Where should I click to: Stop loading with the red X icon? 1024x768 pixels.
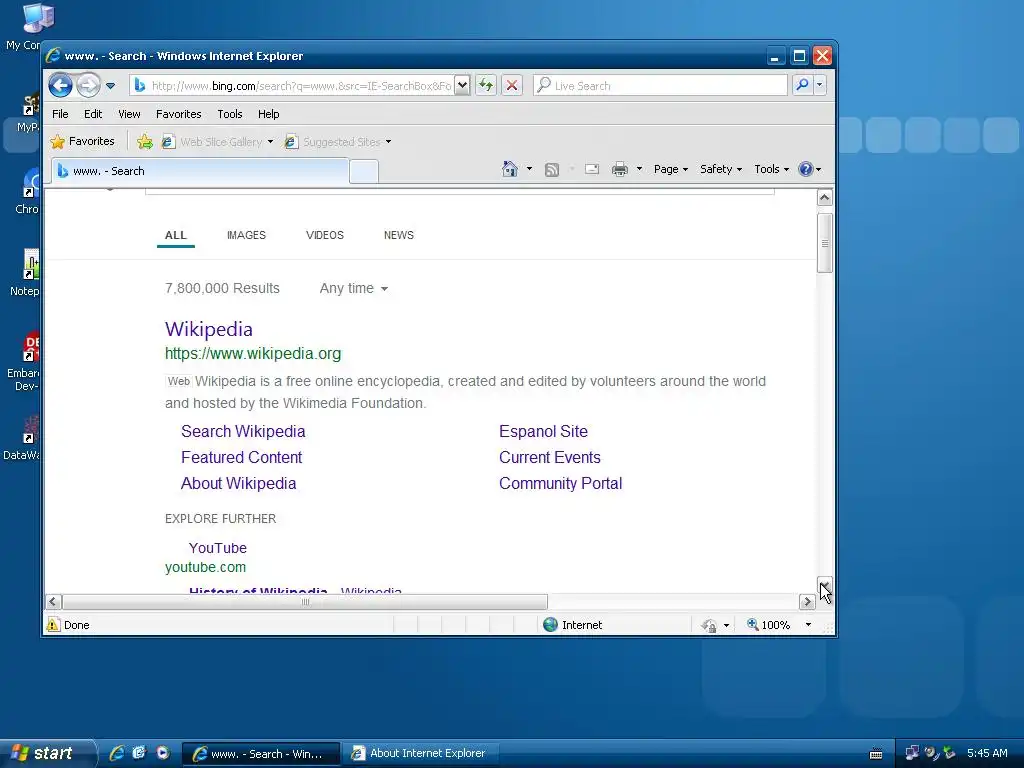[x=512, y=86]
